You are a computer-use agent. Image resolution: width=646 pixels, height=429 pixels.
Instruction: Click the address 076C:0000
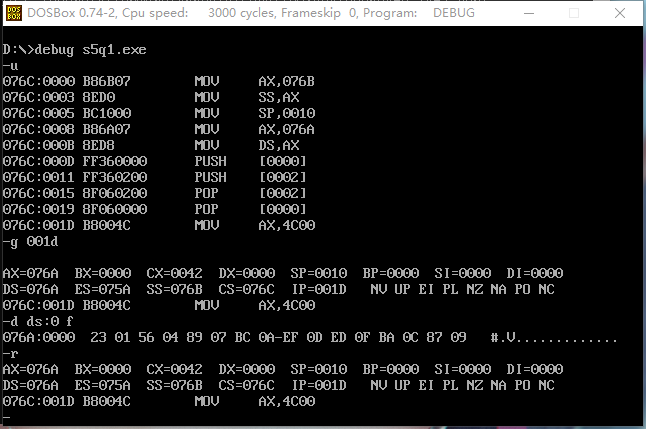point(39,82)
